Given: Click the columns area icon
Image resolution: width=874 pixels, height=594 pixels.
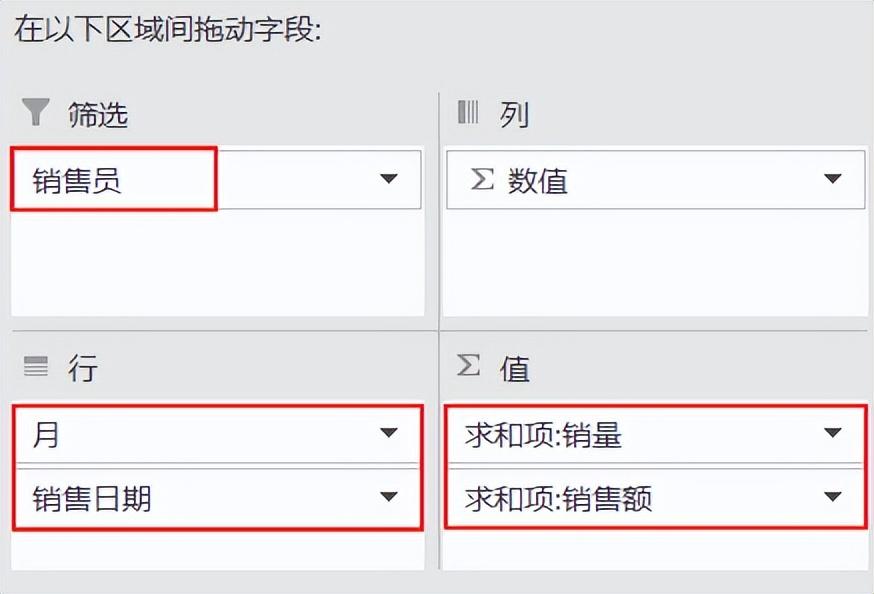Looking at the screenshot, I should 468,112.
